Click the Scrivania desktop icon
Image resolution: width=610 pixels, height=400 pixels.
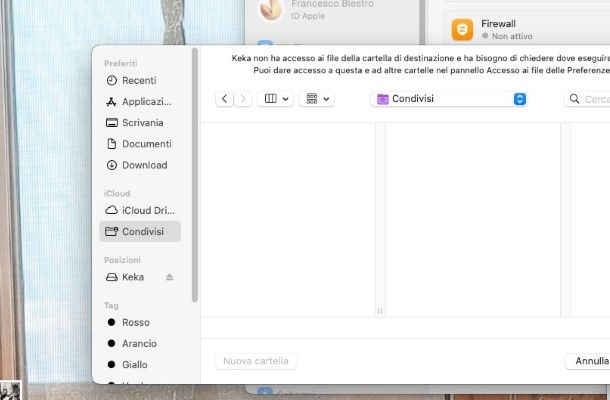(112, 123)
